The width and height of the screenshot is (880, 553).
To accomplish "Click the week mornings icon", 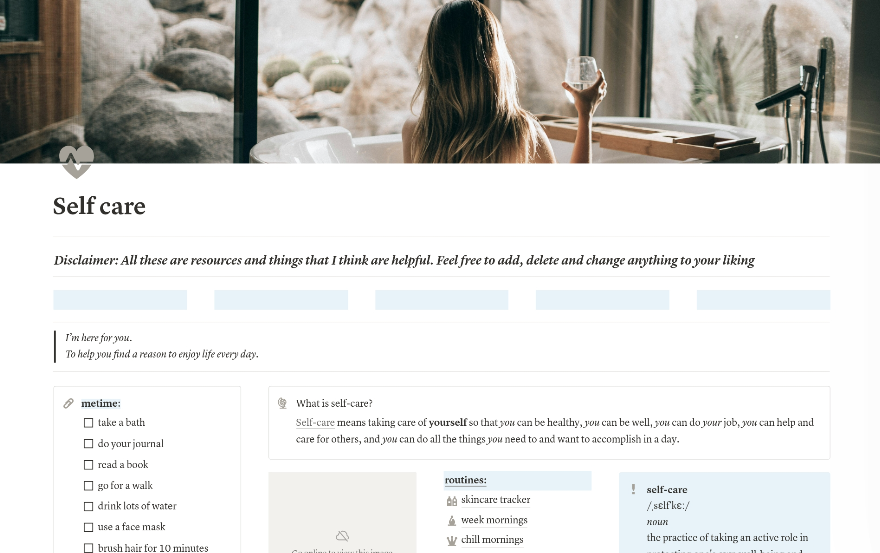I will point(452,520).
